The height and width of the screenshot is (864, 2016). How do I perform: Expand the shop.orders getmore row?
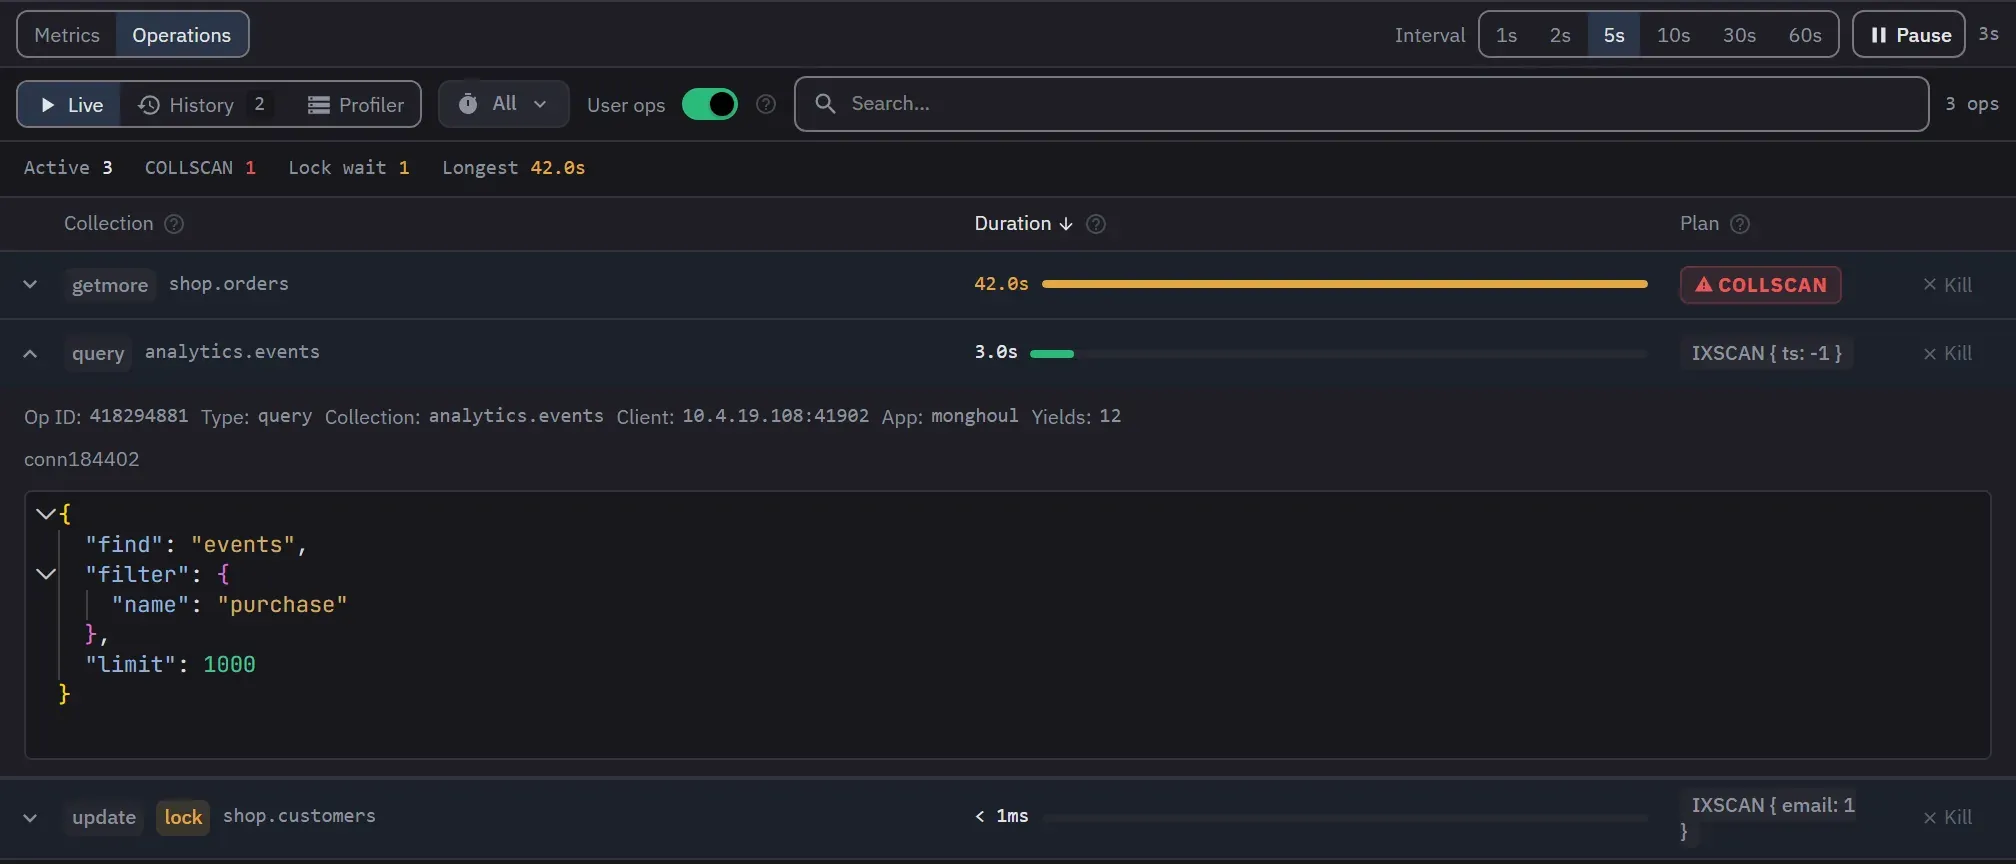pos(30,285)
